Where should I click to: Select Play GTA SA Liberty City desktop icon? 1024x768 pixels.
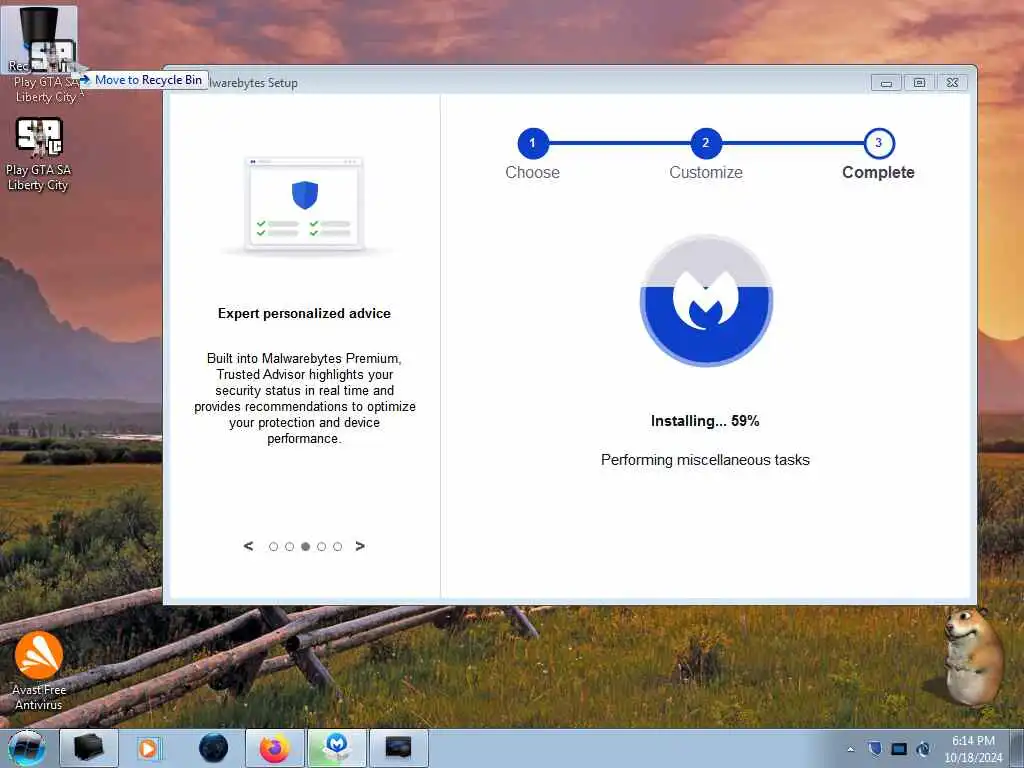(x=39, y=155)
